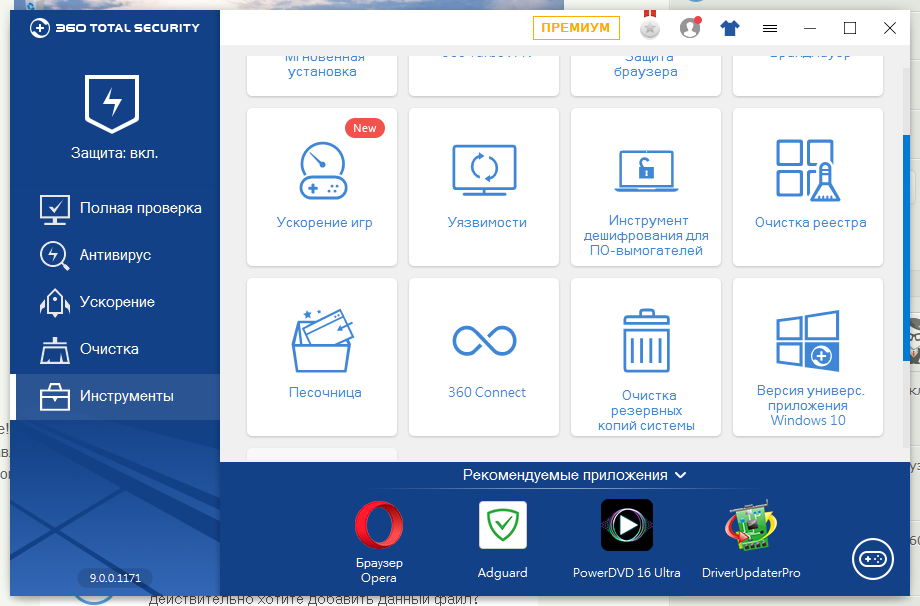Image resolution: width=920 pixels, height=606 pixels.
Task: Click the New badge on Ускорение игр
Action: pyautogui.click(x=364, y=128)
